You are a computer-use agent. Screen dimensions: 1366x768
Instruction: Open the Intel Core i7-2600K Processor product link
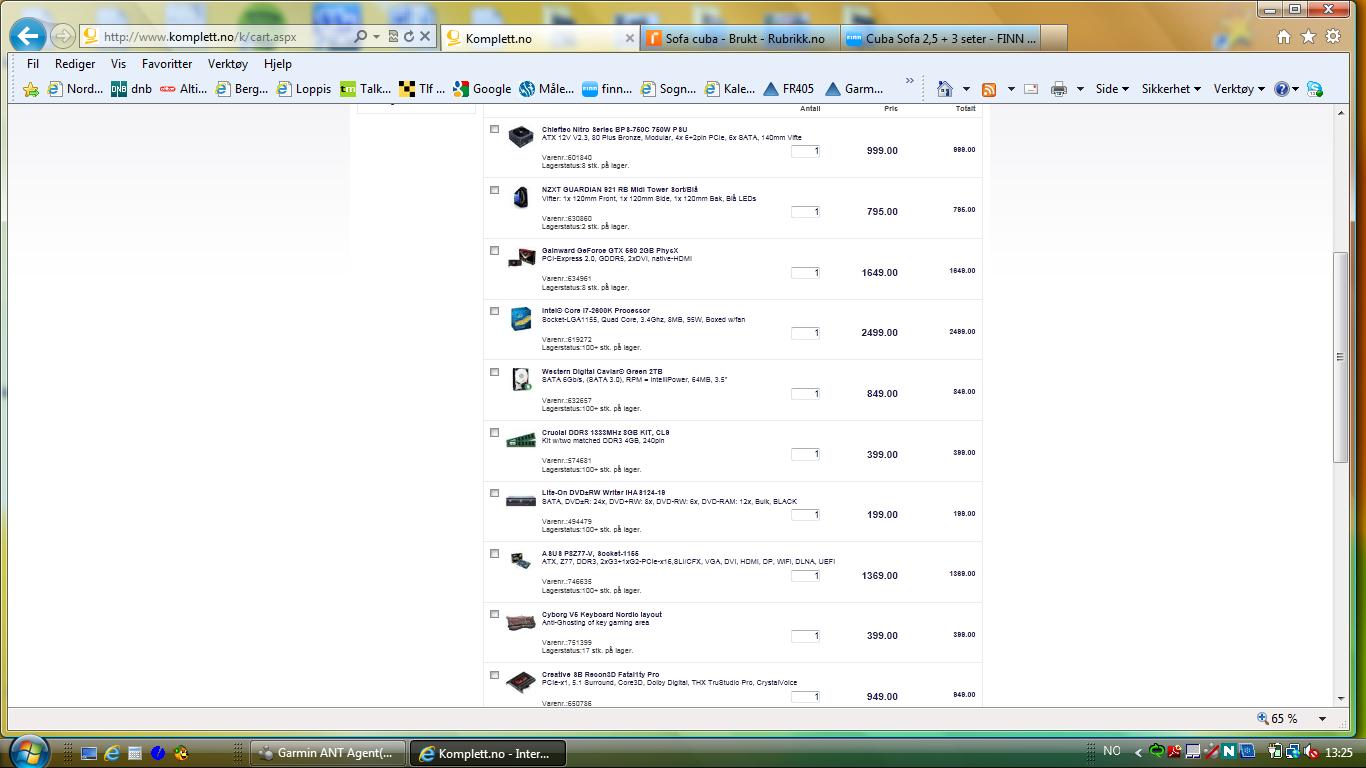click(595, 311)
